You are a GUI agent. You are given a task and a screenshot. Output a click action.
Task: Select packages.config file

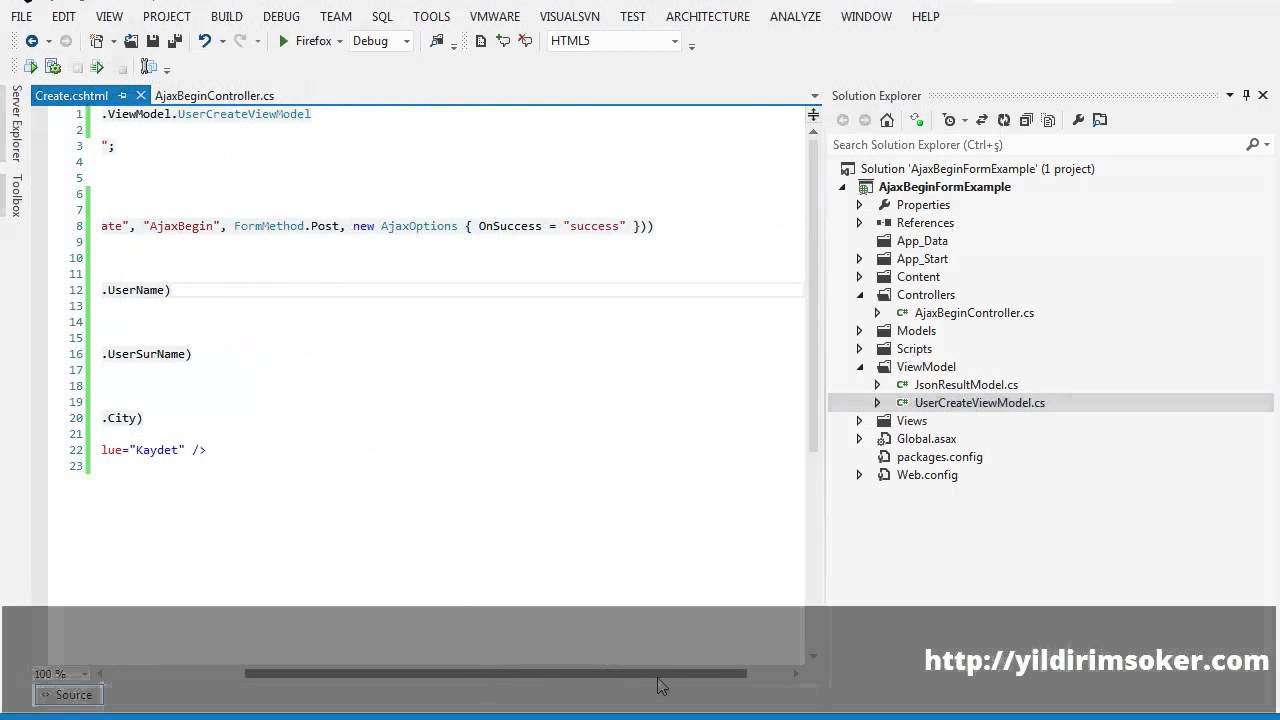pyautogui.click(x=940, y=457)
